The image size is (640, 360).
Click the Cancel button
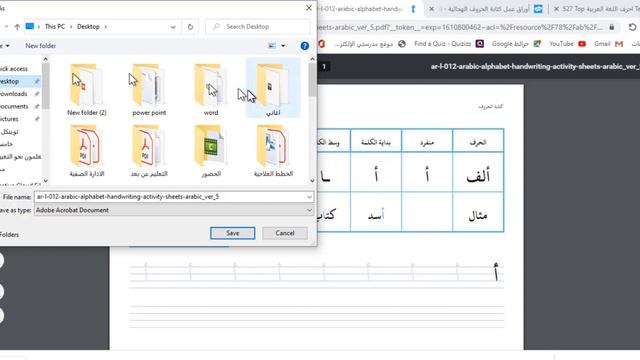(x=284, y=233)
